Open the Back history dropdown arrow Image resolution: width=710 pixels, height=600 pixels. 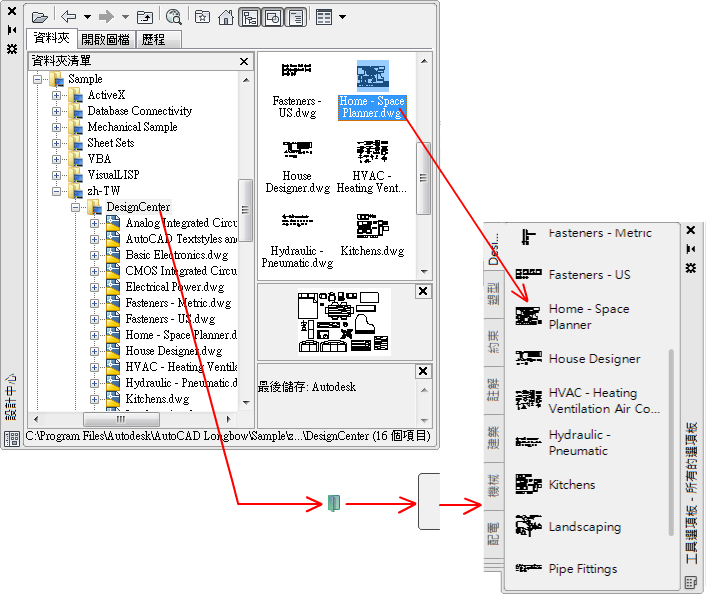[x=87, y=17]
